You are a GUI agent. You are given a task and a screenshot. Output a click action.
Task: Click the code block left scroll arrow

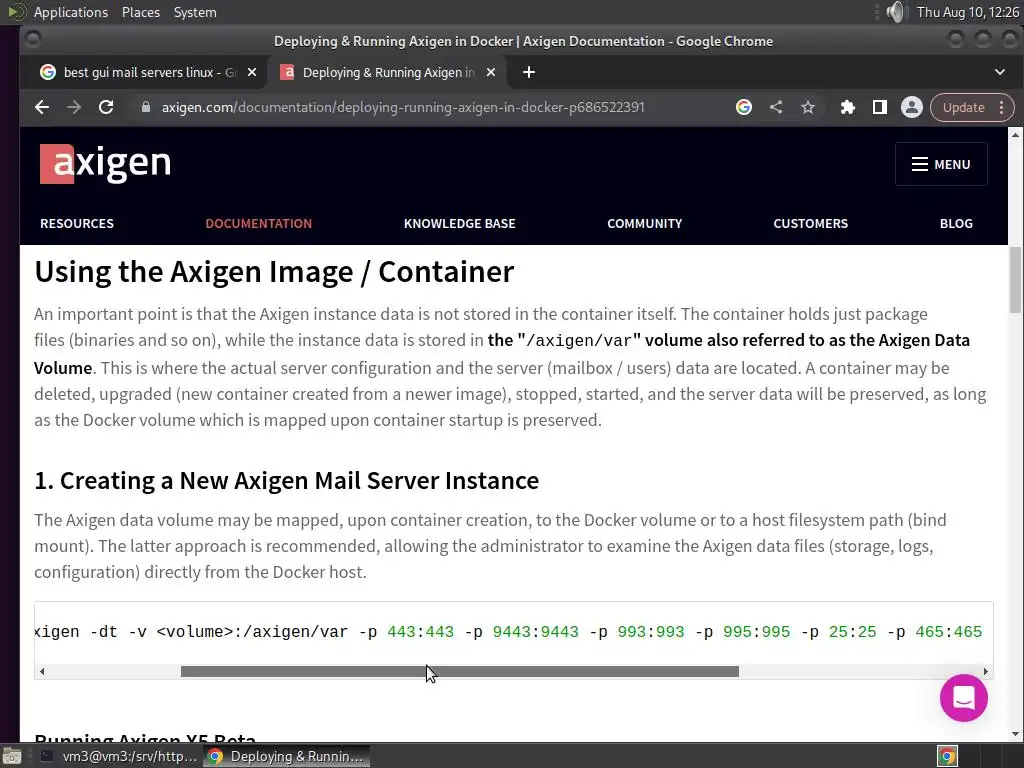pyautogui.click(x=42, y=671)
